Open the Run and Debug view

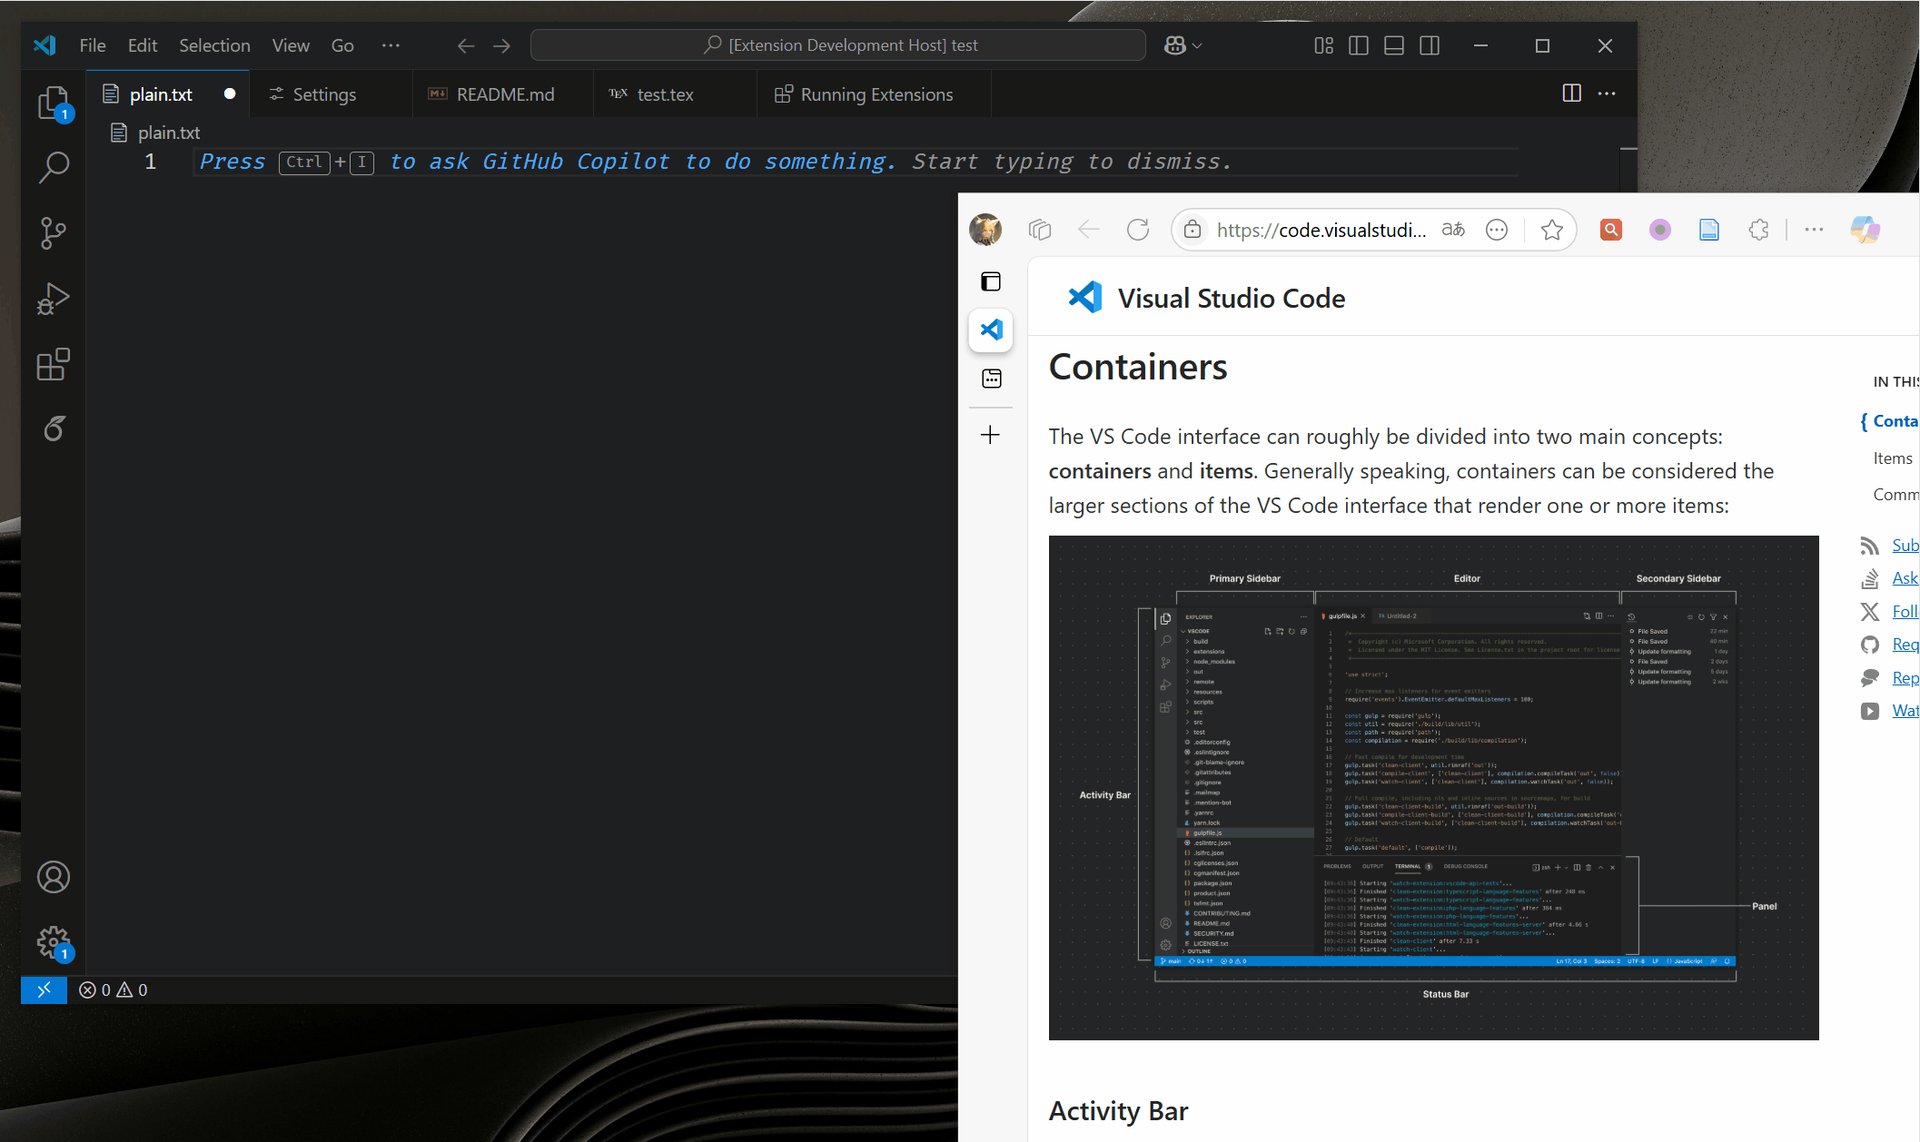54,297
